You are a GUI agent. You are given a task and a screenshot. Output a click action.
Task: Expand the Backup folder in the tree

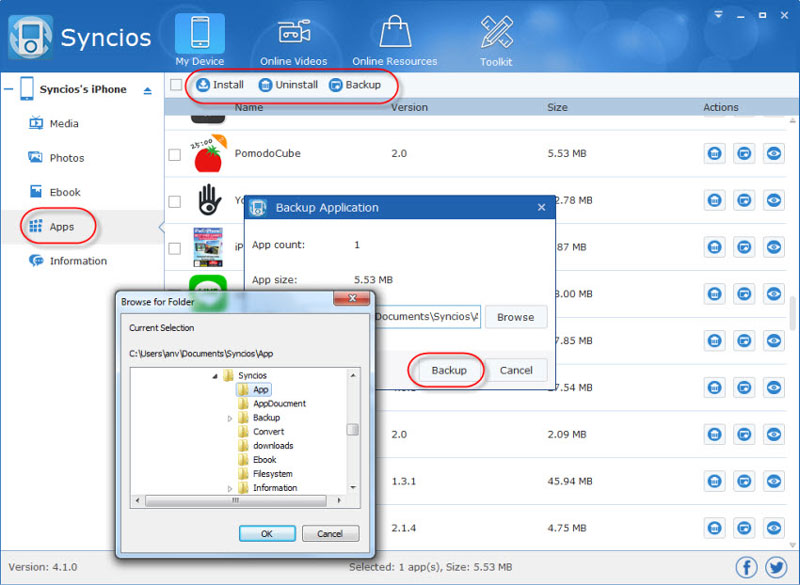[230, 418]
